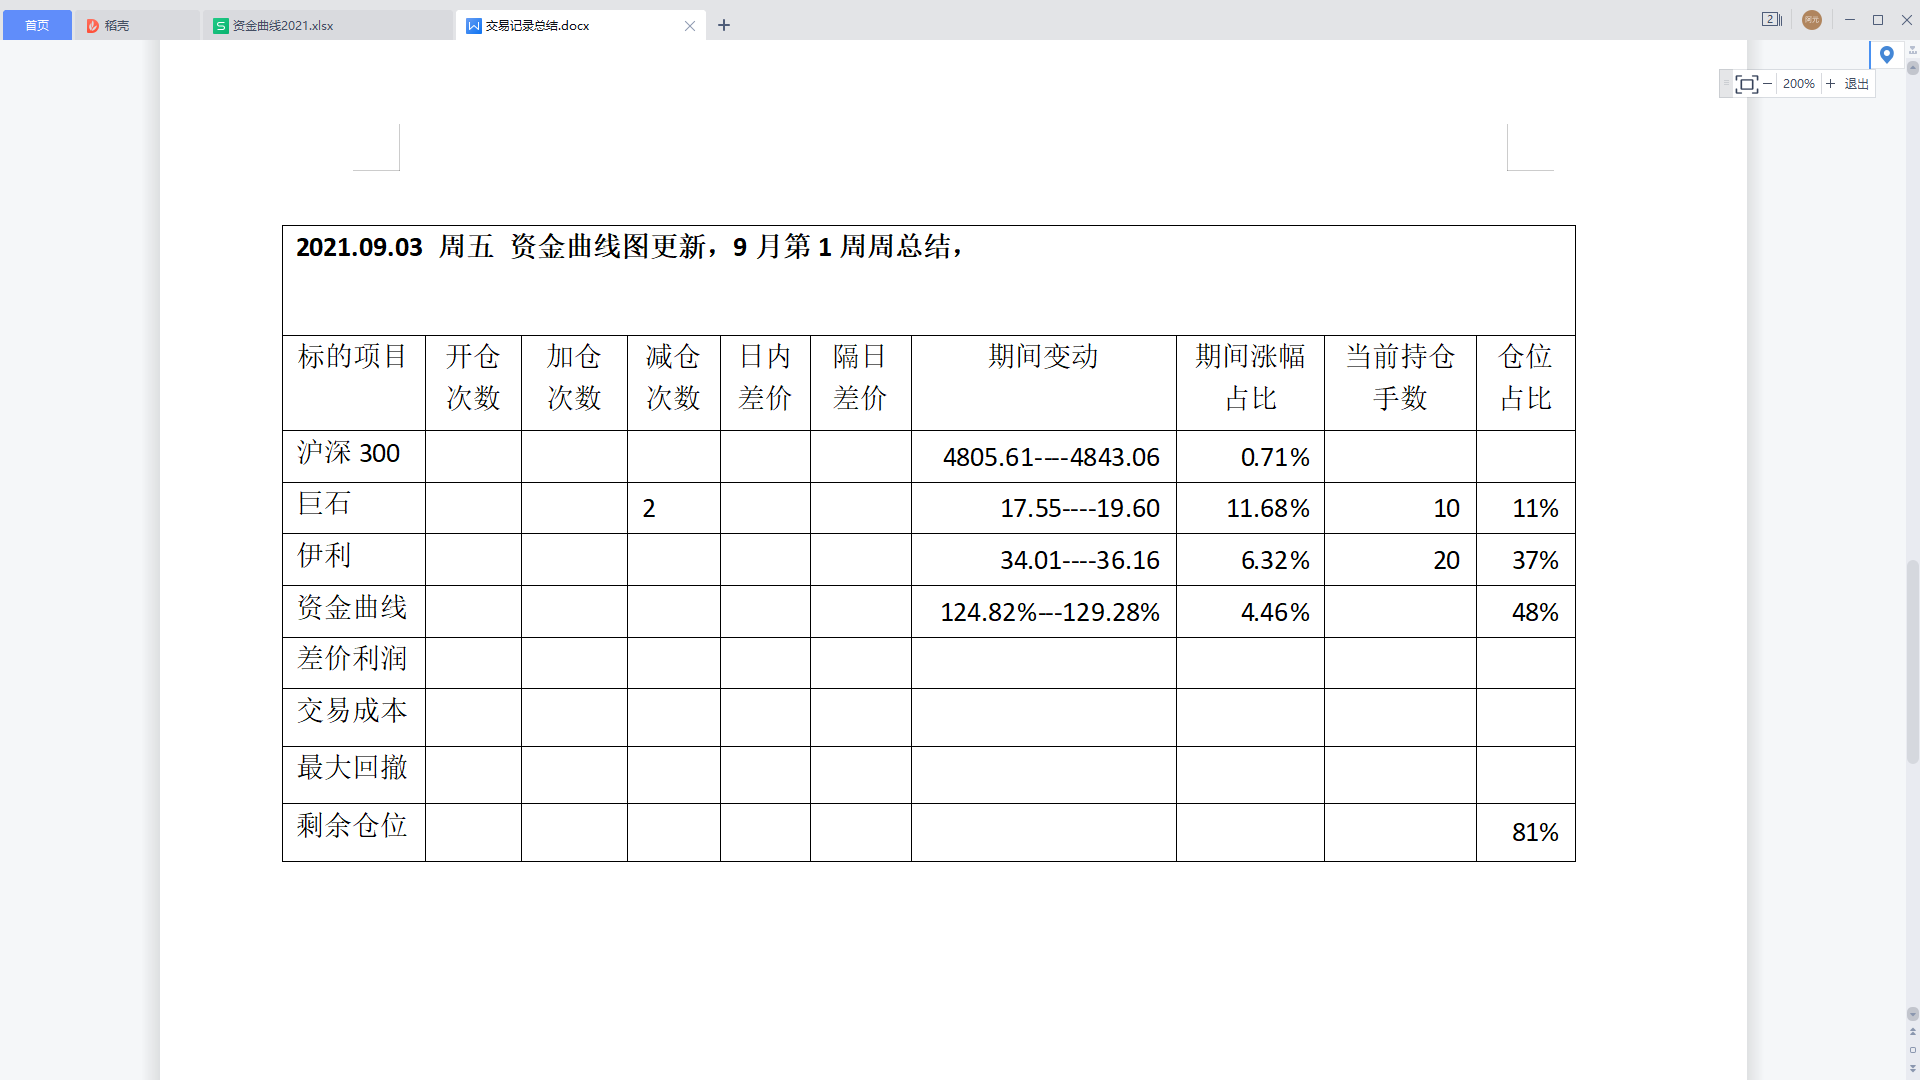Click the brown user avatar icon
Image resolution: width=1920 pixels, height=1080 pixels.
(x=1811, y=20)
